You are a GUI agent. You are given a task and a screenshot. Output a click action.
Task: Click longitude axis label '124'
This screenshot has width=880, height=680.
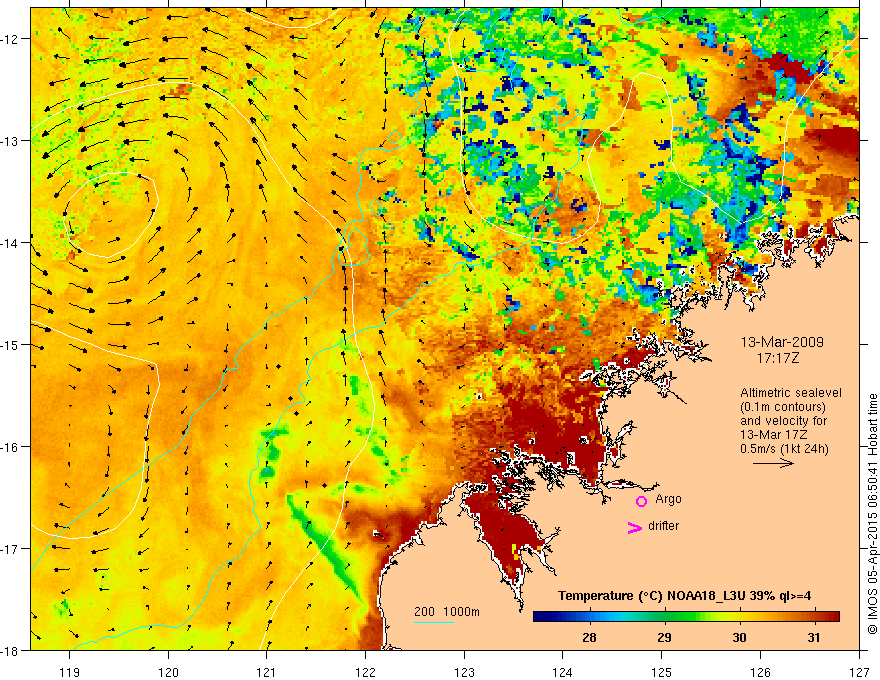pyautogui.click(x=563, y=672)
